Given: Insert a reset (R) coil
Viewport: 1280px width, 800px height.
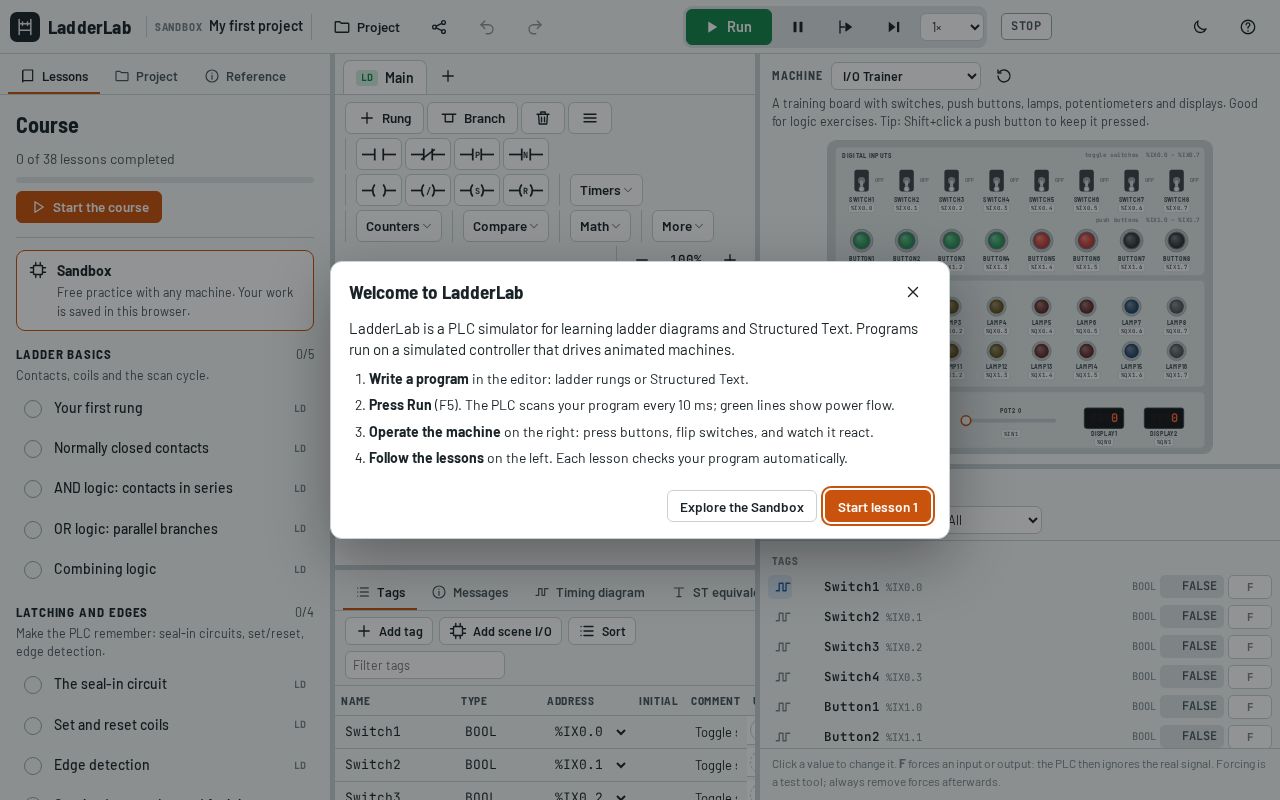Looking at the screenshot, I should [x=526, y=190].
